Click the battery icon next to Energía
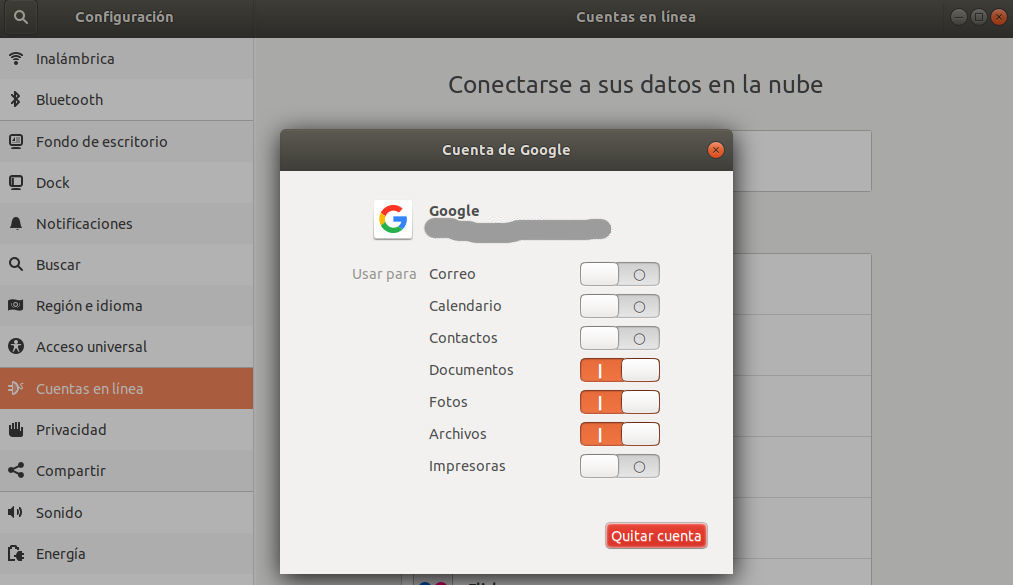This screenshot has width=1013, height=585. point(16,553)
